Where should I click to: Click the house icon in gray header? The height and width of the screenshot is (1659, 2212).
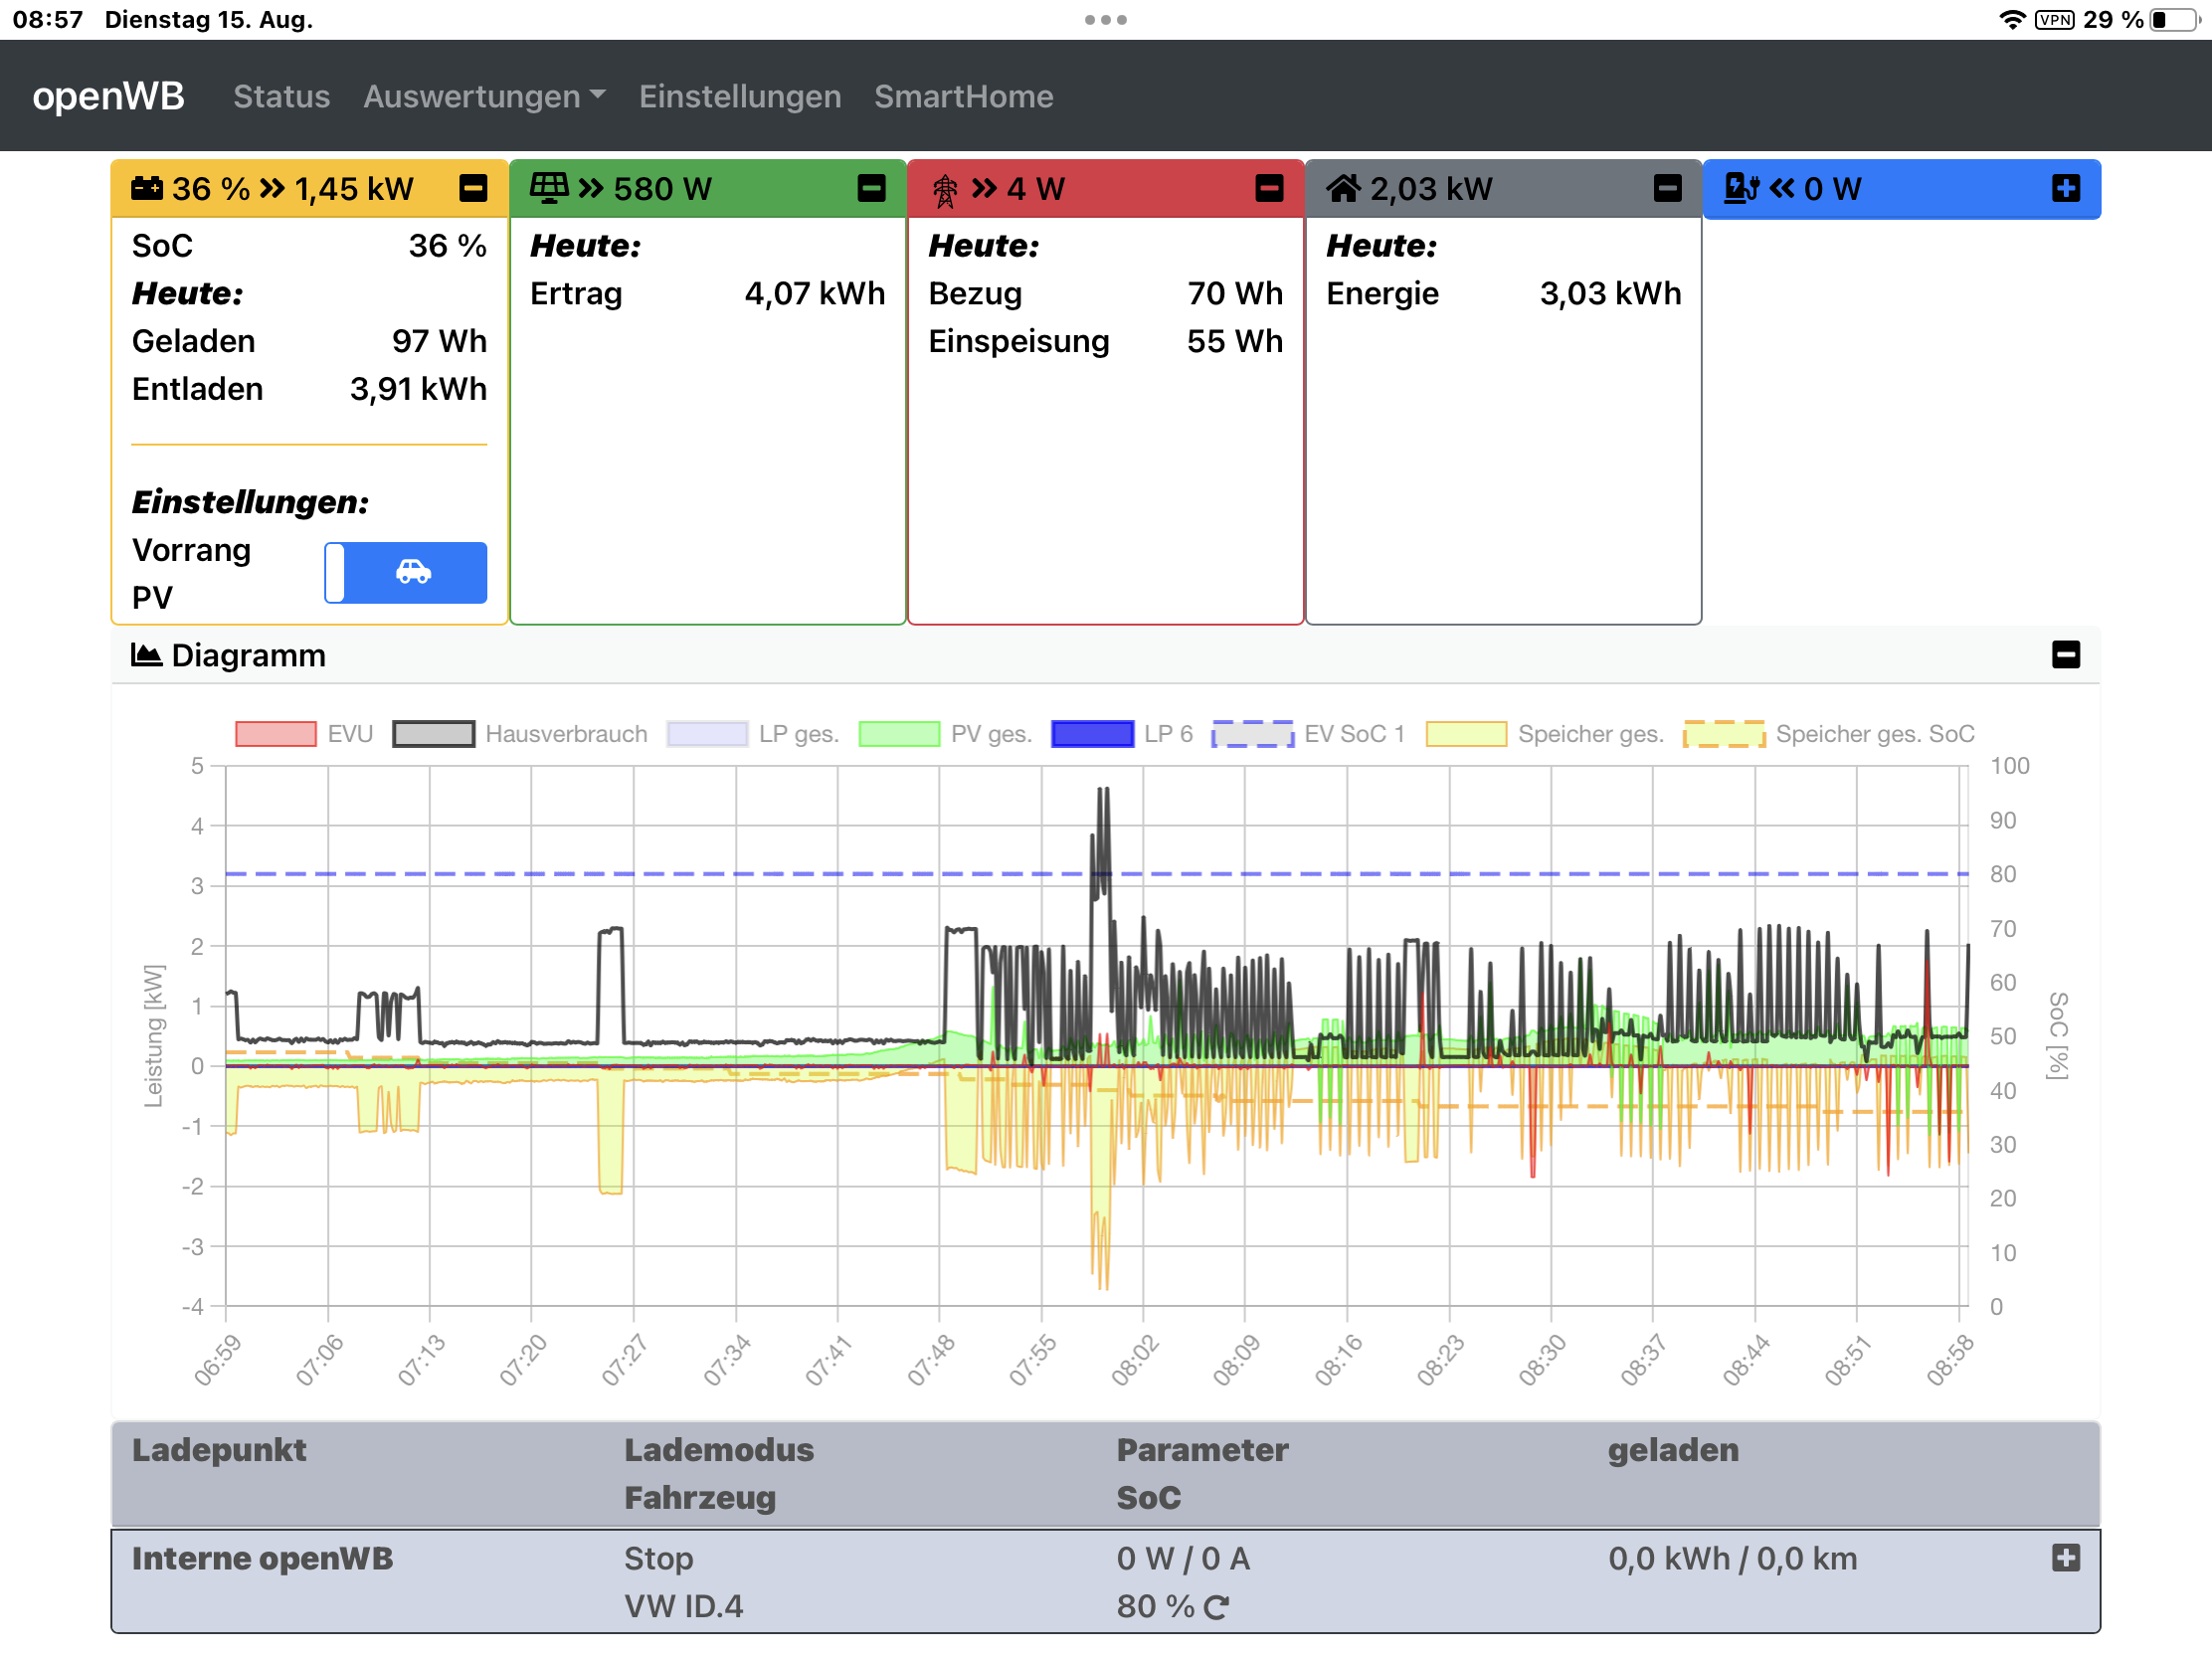[x=1343, y=188]
